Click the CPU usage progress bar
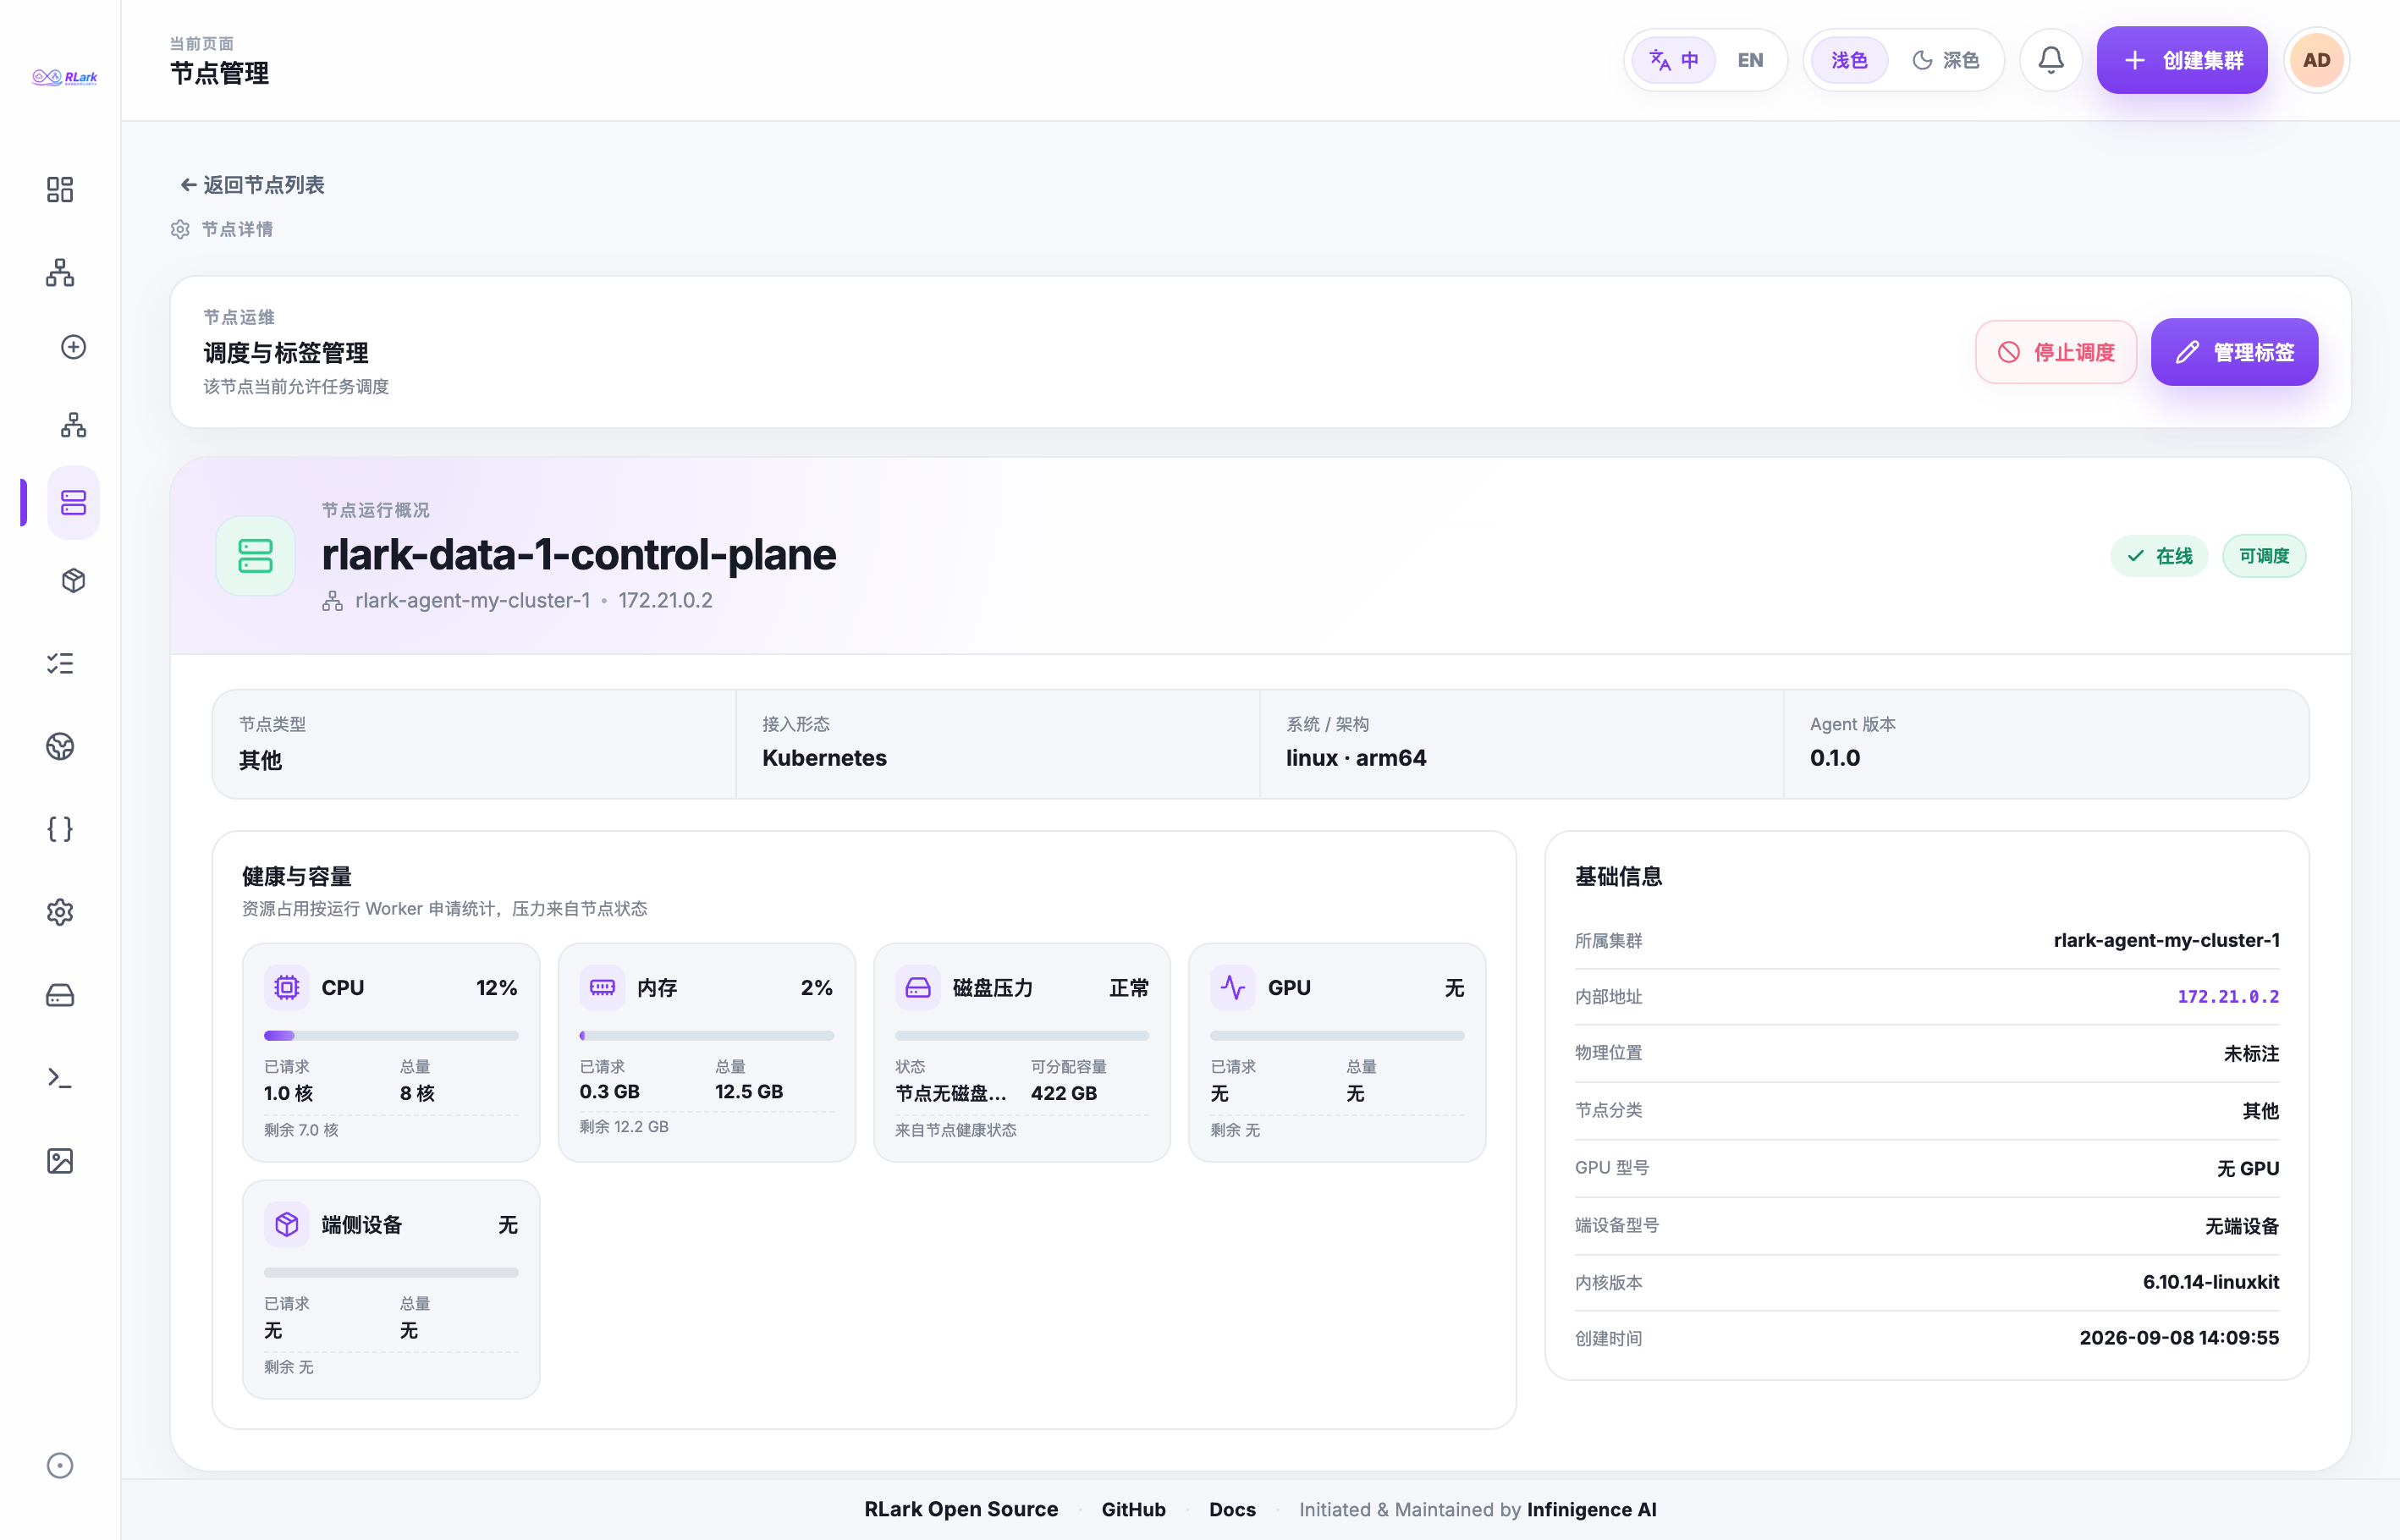The width and height of the screenshot is (2400, 1540). pyautogui.click(x=391, y=1036)
